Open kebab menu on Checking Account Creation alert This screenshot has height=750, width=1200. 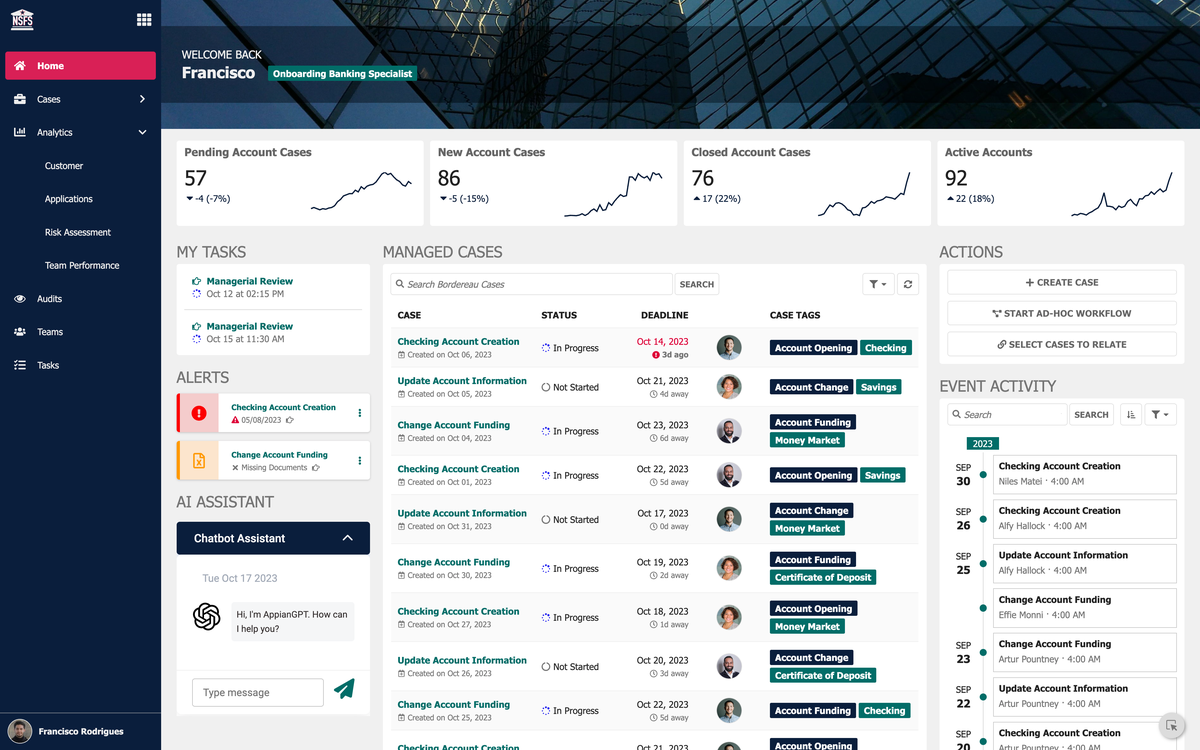tap(360, 413)
